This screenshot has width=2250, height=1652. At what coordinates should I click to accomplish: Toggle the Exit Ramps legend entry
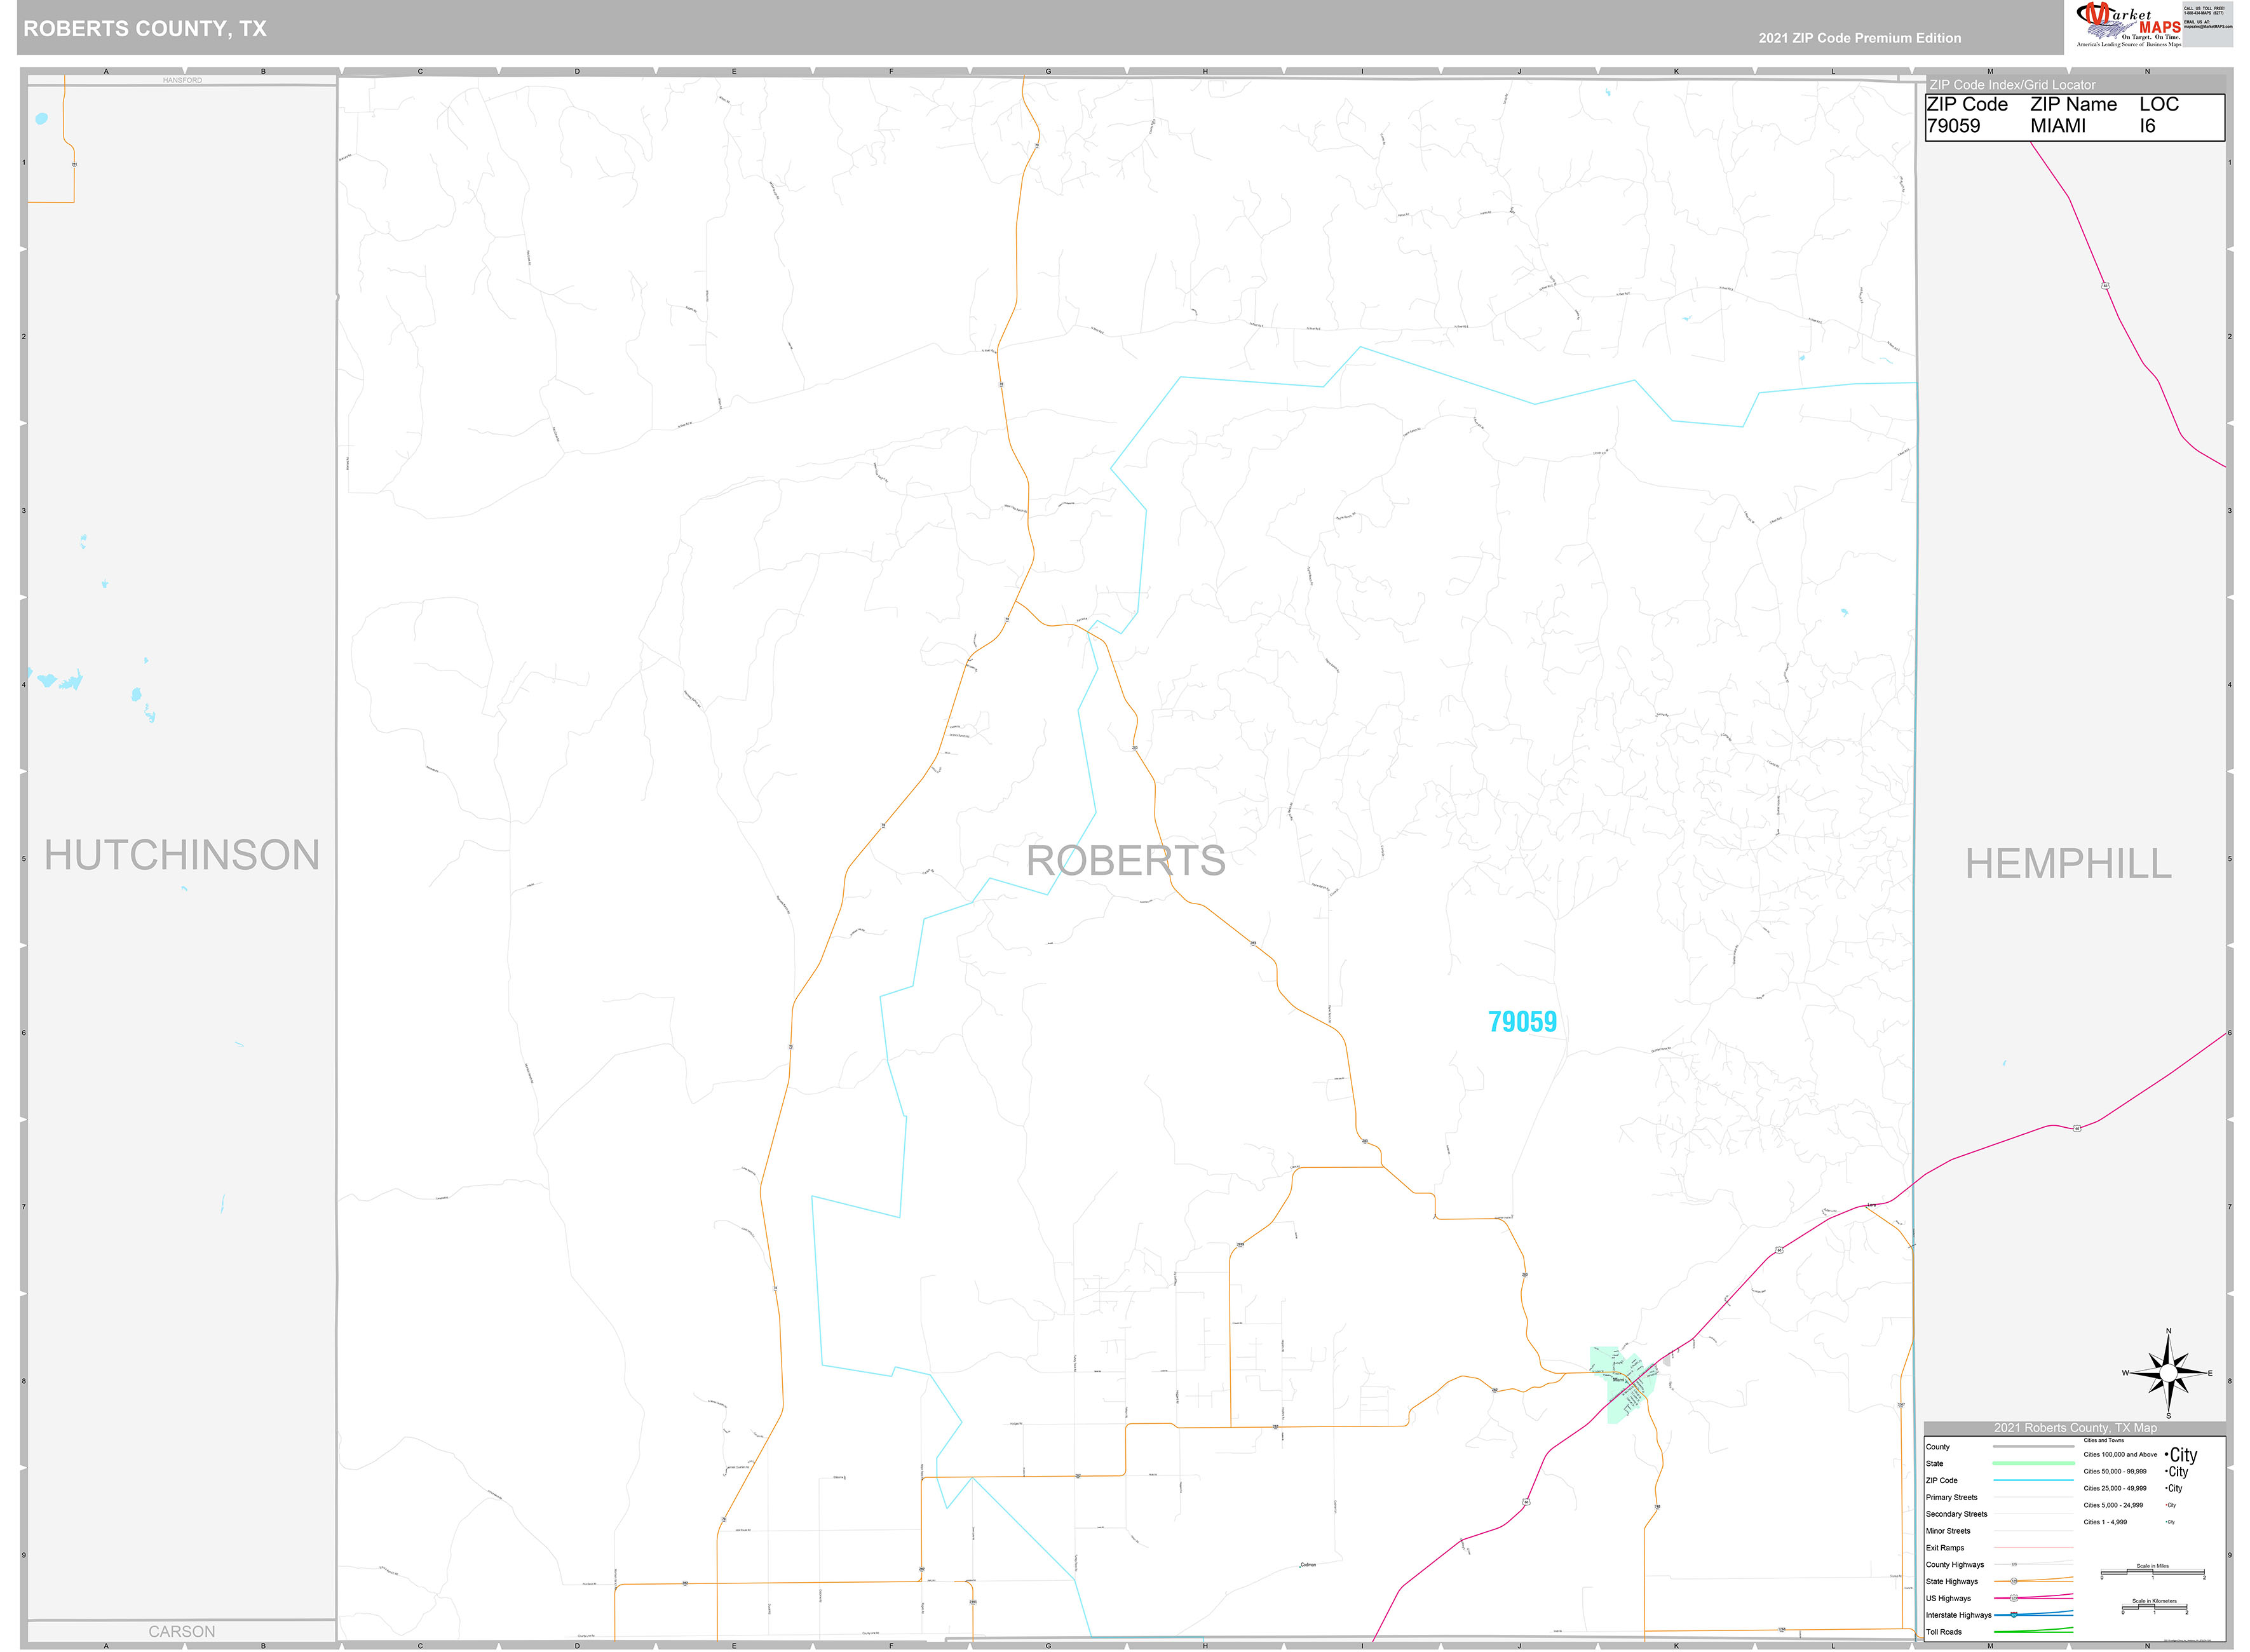point(1945,1548)
